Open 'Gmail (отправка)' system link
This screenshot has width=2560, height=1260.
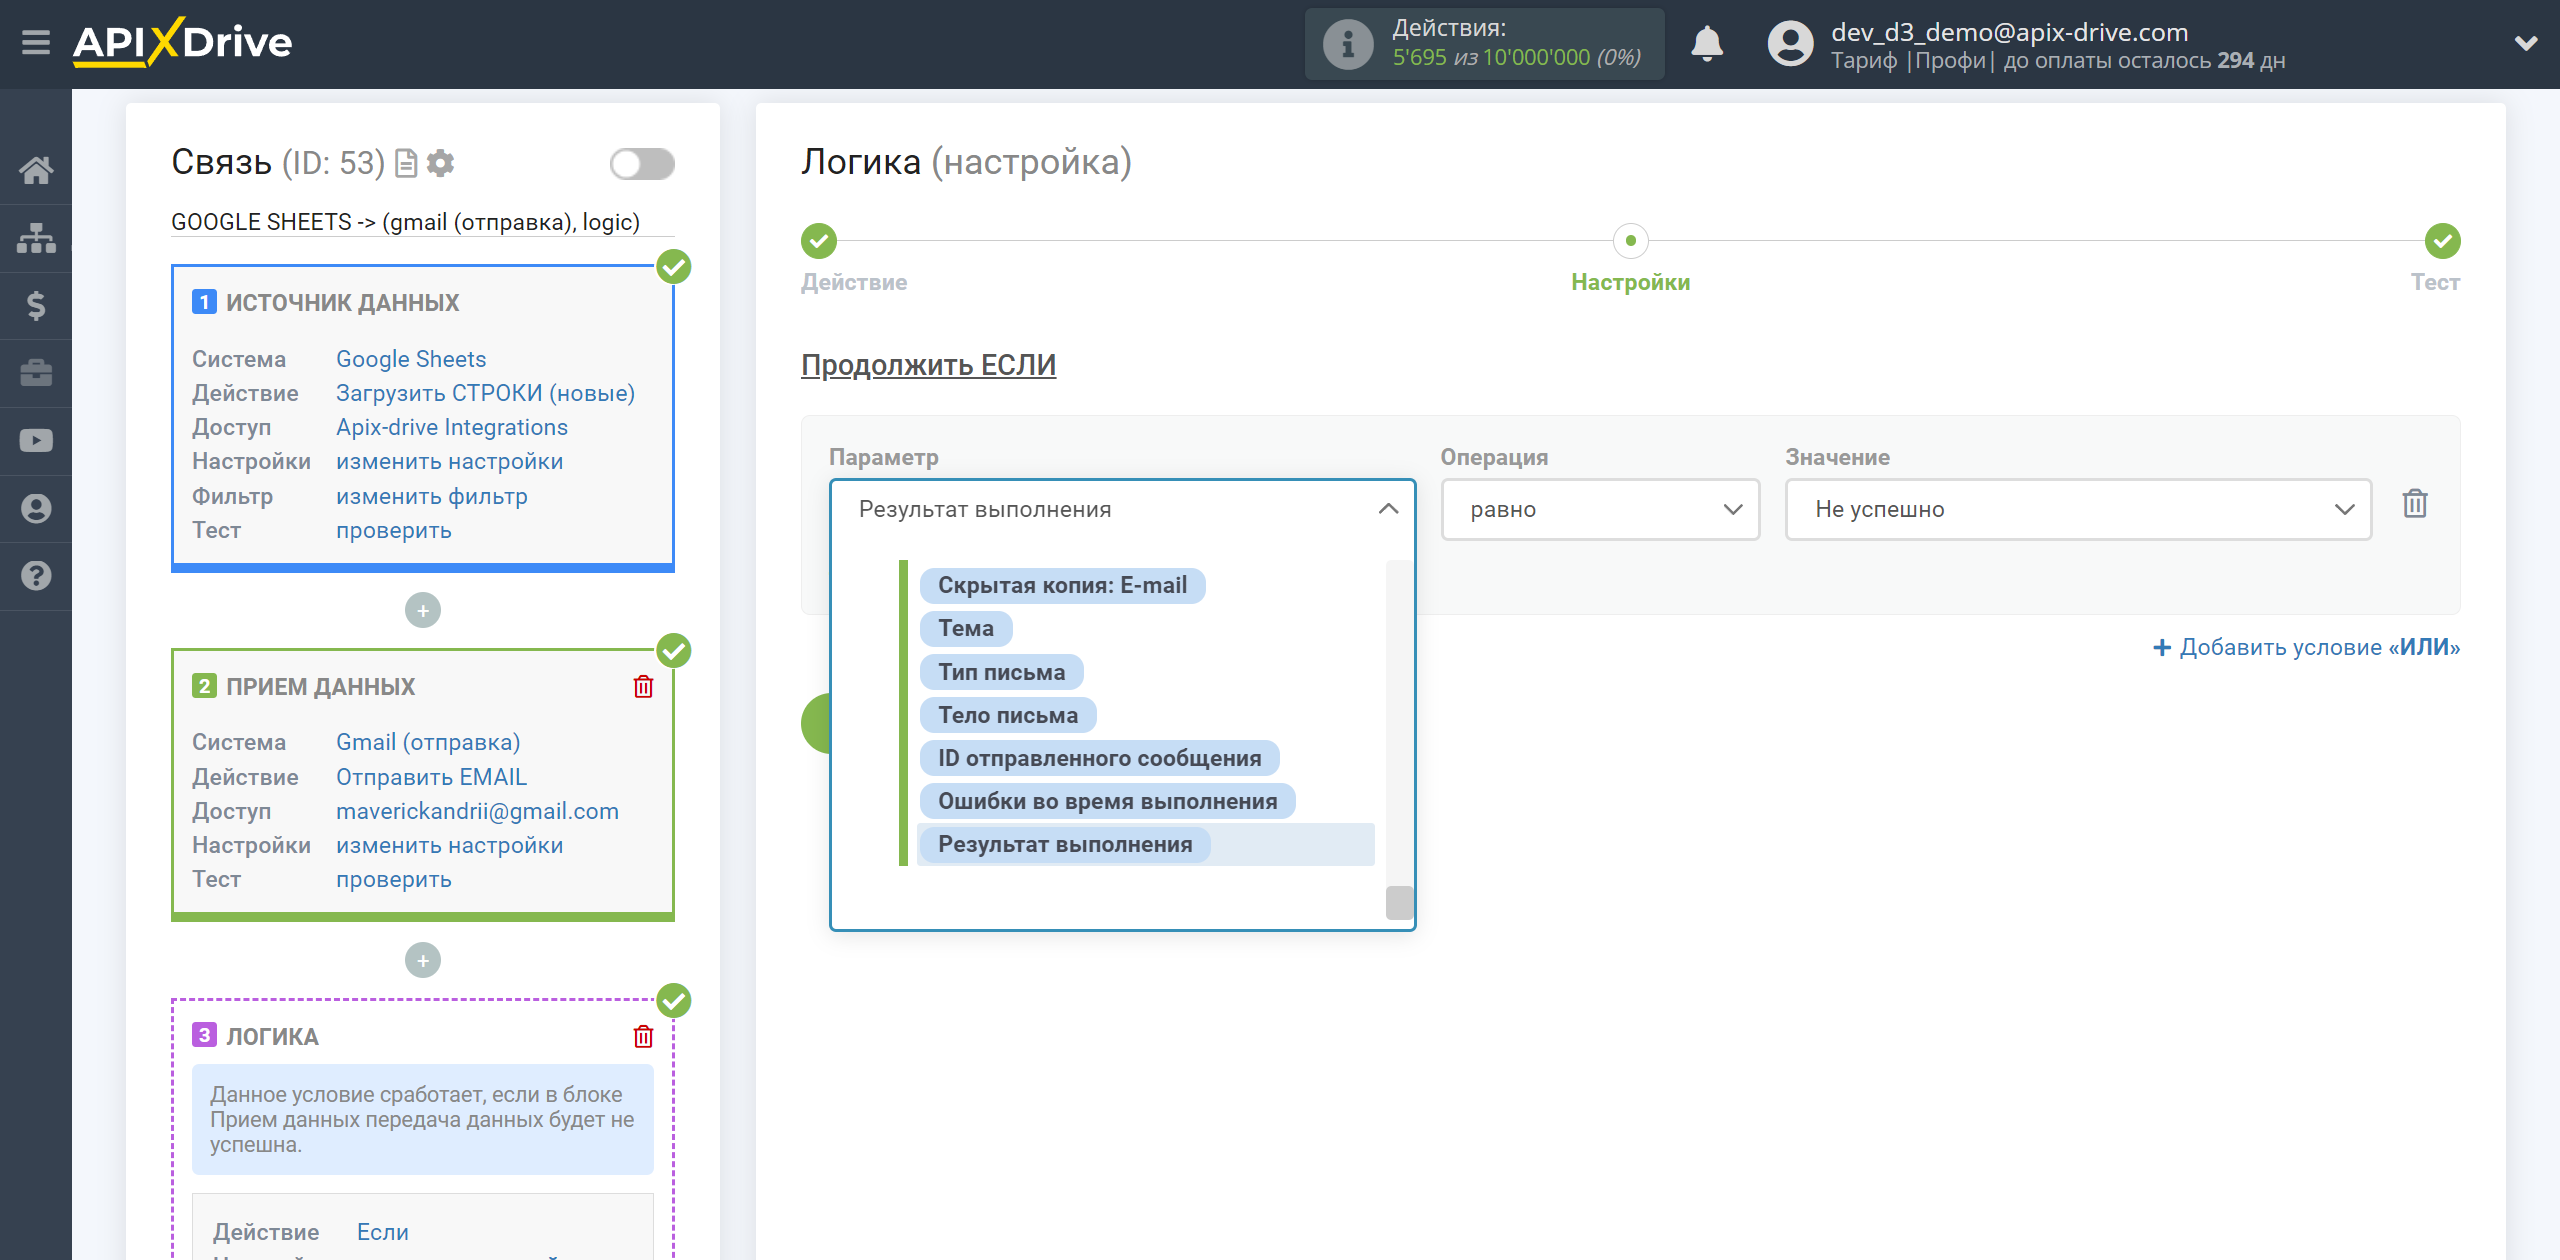428,743
